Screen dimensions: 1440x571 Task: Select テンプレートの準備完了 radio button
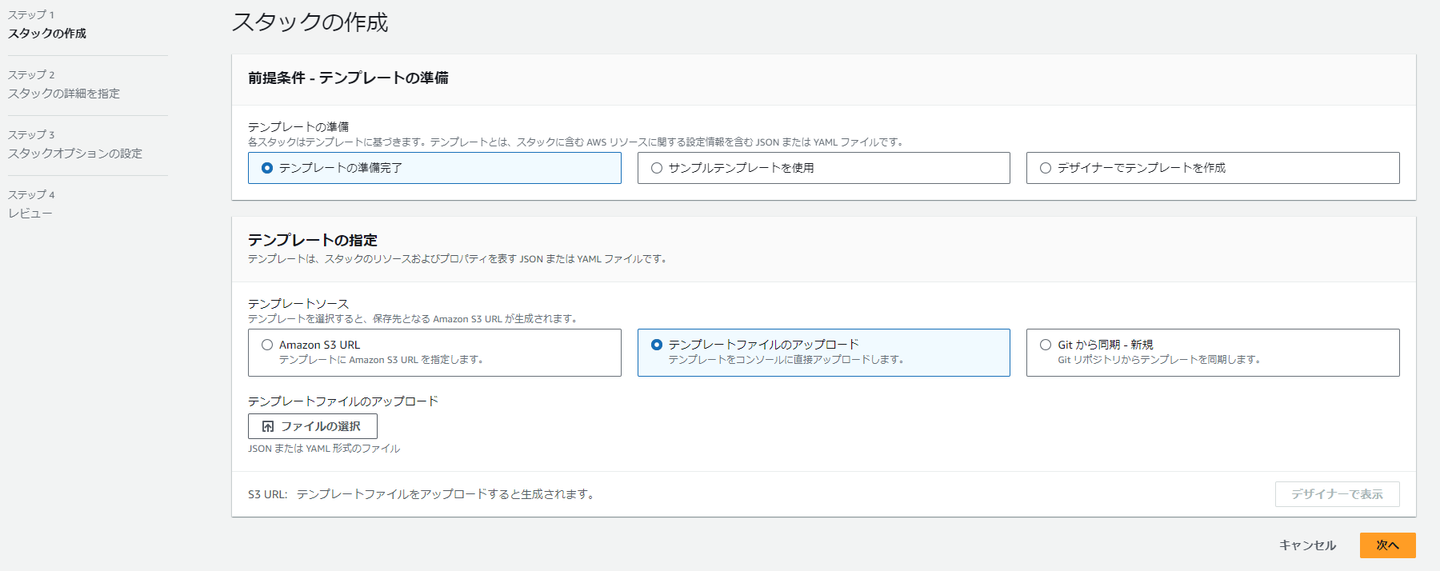click(x=267, y=168)
